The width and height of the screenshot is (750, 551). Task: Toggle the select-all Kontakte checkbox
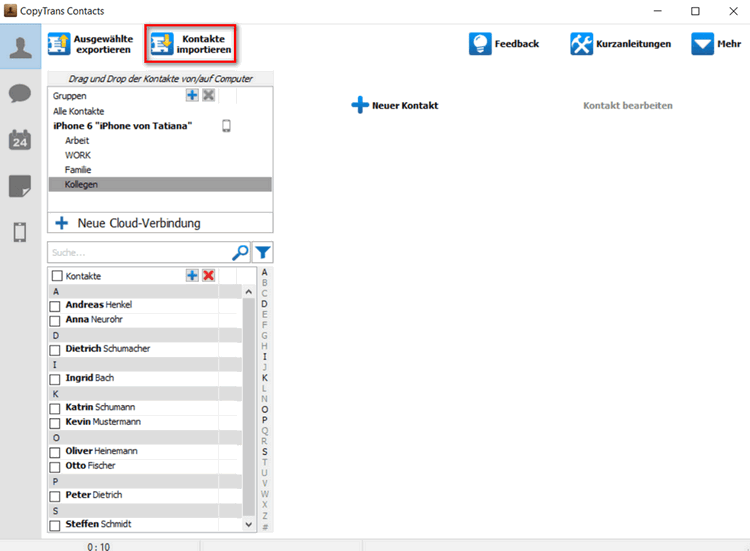57,276
